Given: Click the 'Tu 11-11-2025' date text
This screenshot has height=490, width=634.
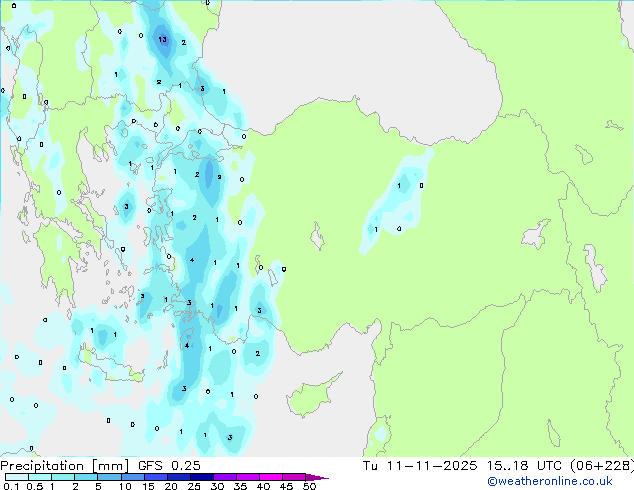Looking at the screenshot, I should (x=420, y=466).
